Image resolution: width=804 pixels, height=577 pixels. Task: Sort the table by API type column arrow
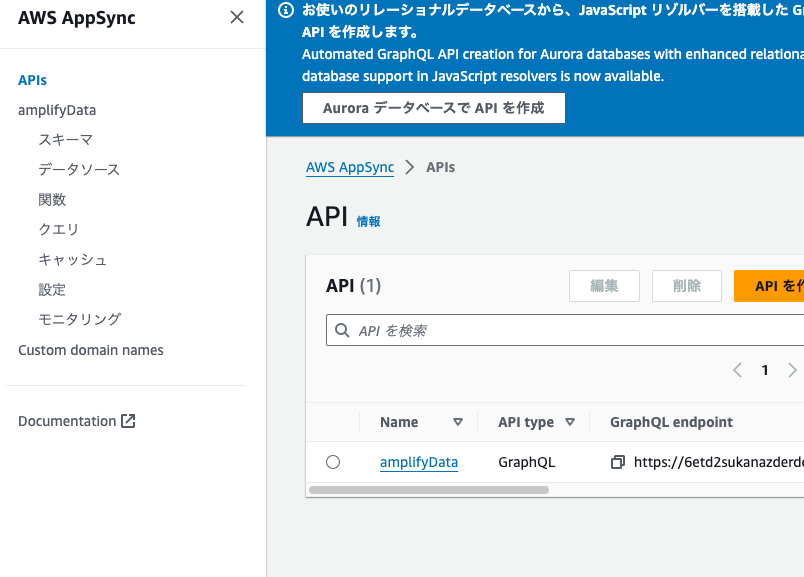[570, 422]
